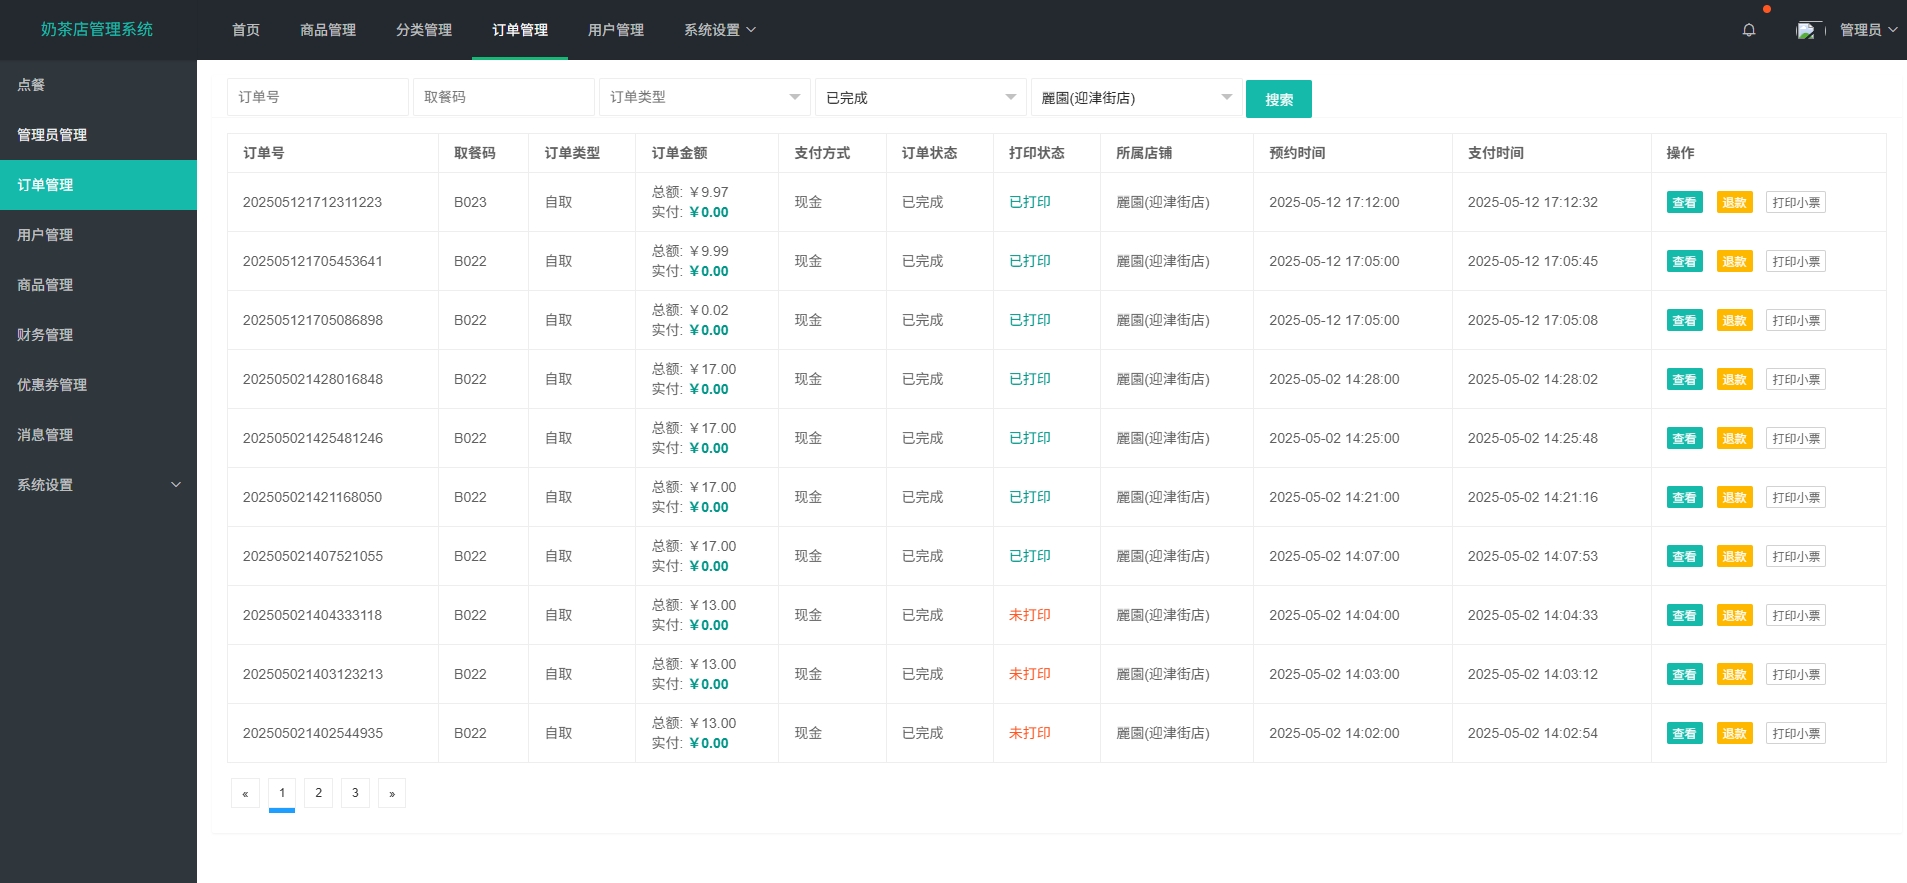Screen dimensions: 1907x883
Task: Expand 系统设置 in the sidebar
Action: pos(98,485)
